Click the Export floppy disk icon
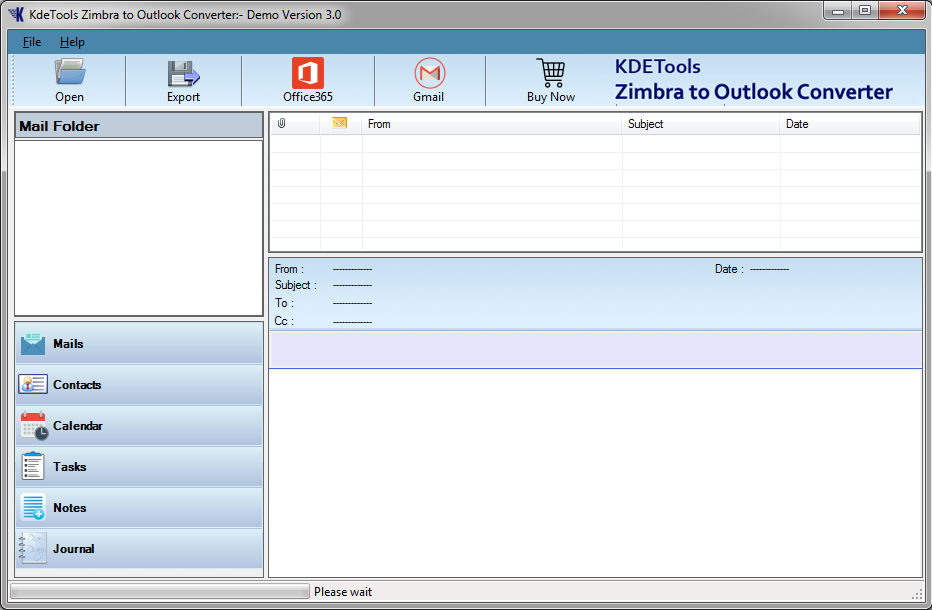Image resolution: width=932 pixels, height=610 pixels. 183,73
